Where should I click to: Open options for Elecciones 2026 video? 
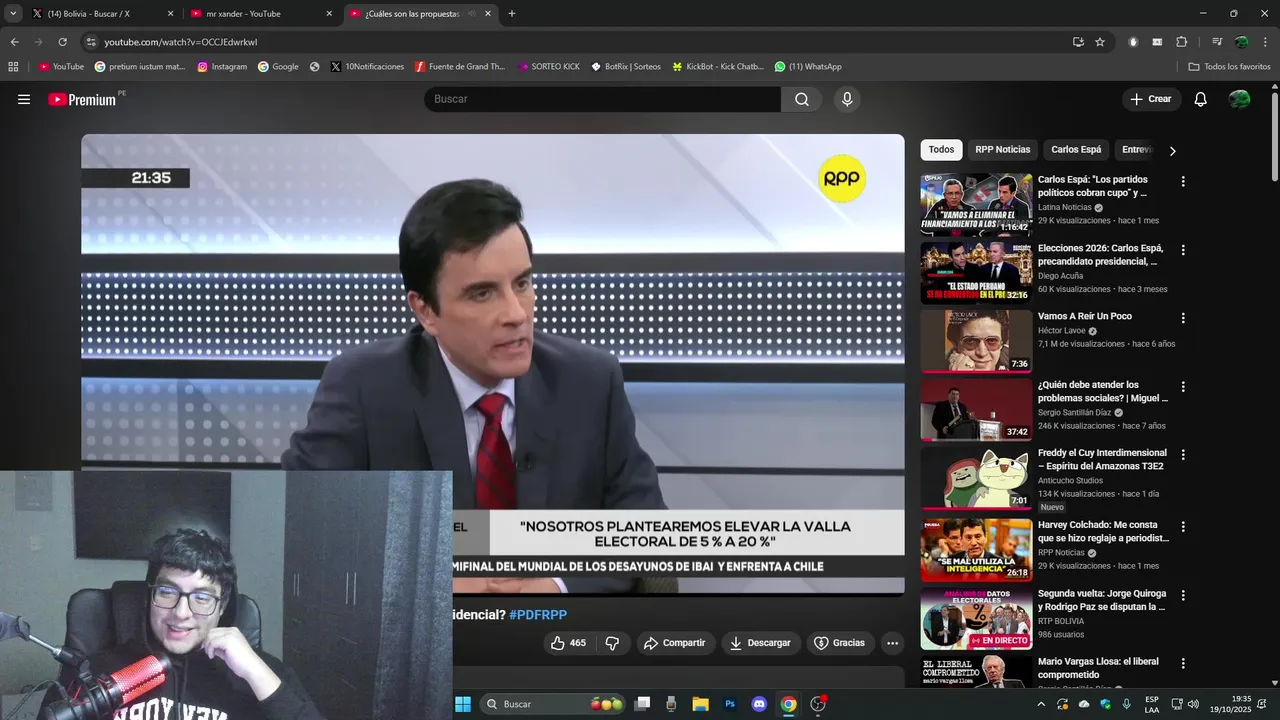coord(1183,250)
